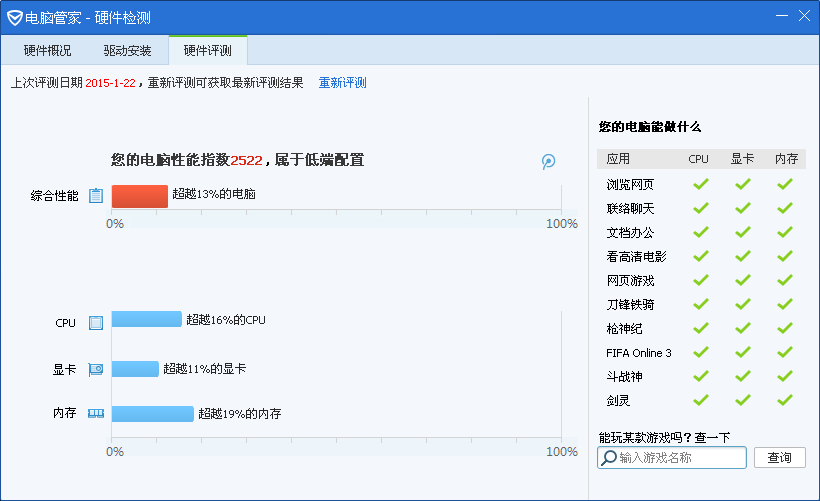The width and height of the screenshot is (820, 501).
Task: Click 显卡 checkmark for 网页游戏
Action: pos(743,280)
